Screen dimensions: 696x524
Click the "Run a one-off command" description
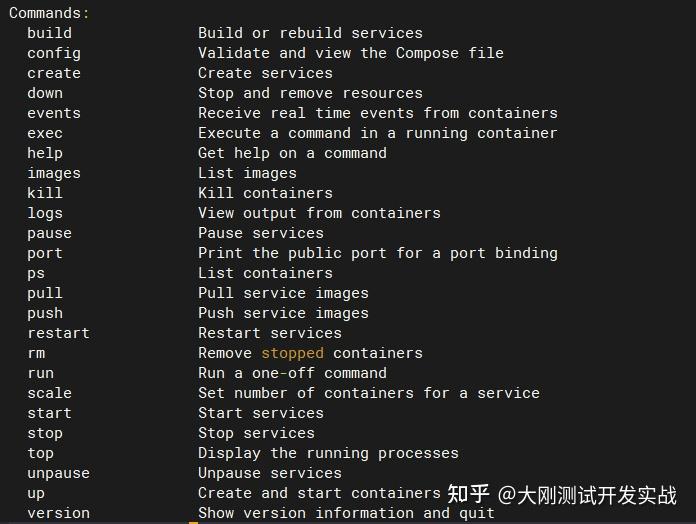coord(292,373)
